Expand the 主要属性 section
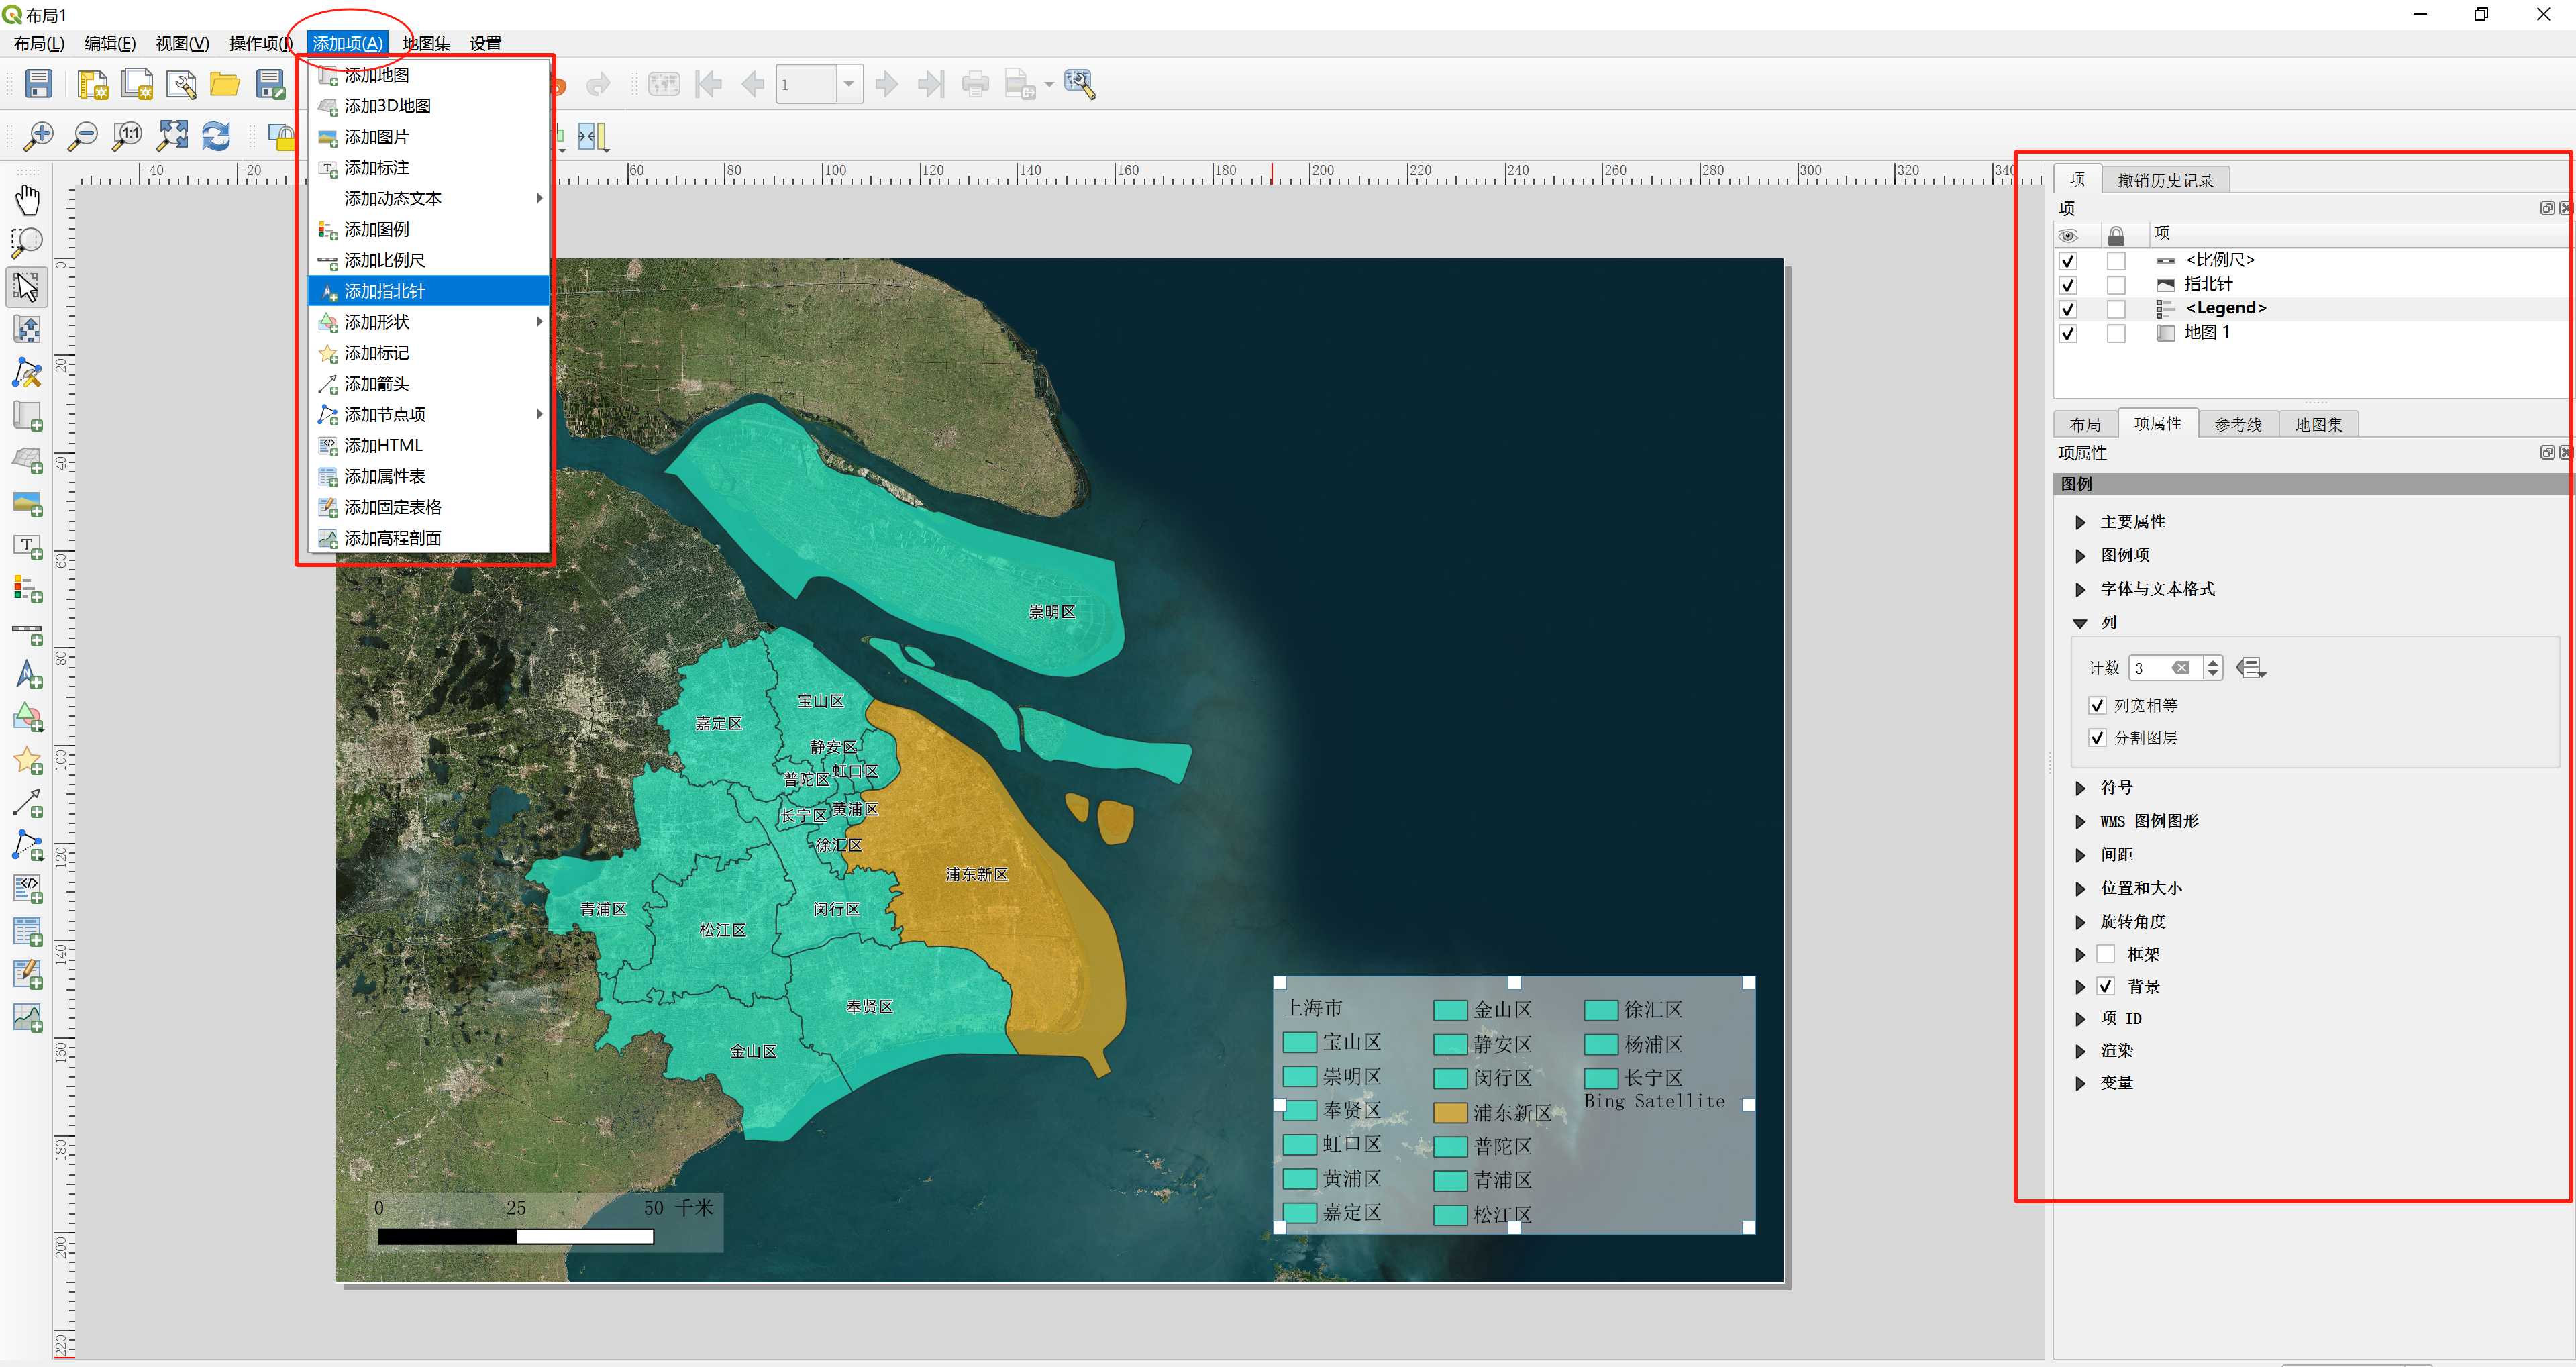The height and width of the screenshot is (1367, 2576). click(x=2081, y=522)
